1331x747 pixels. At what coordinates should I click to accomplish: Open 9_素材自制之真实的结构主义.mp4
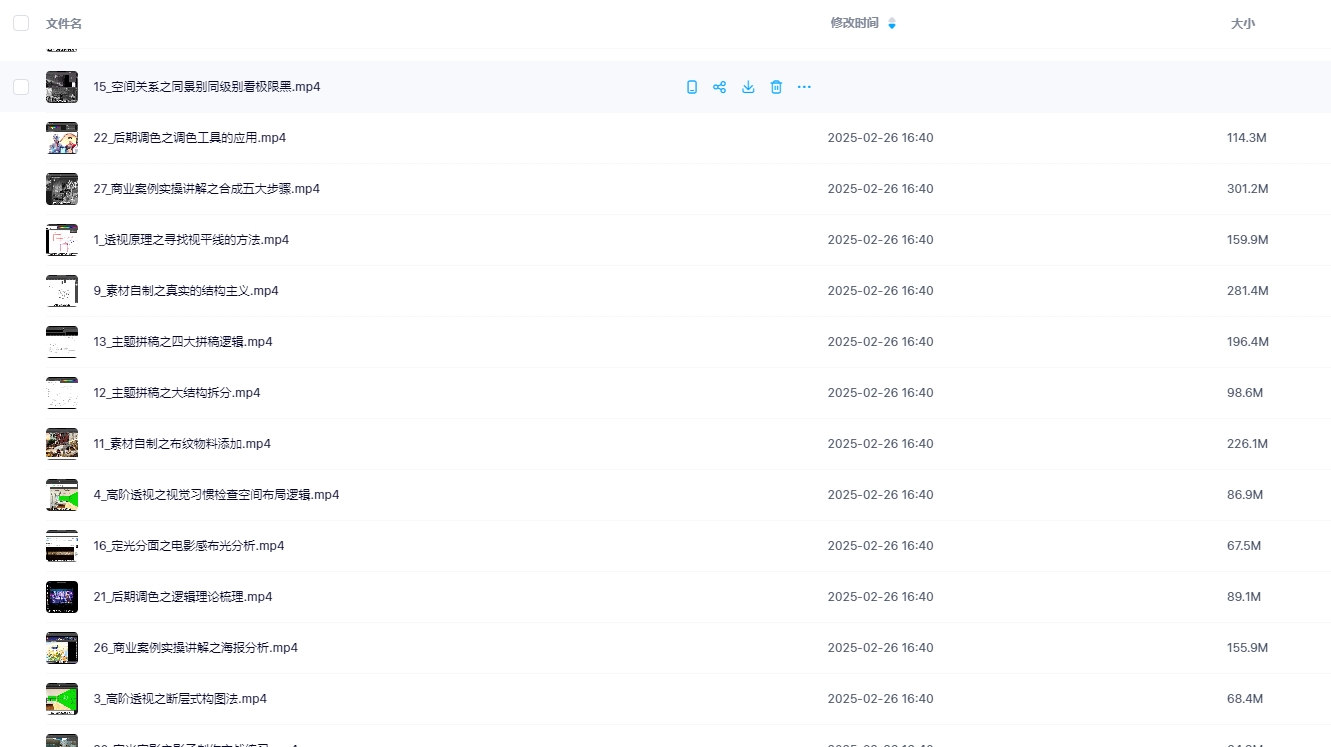tap(186, 291)
